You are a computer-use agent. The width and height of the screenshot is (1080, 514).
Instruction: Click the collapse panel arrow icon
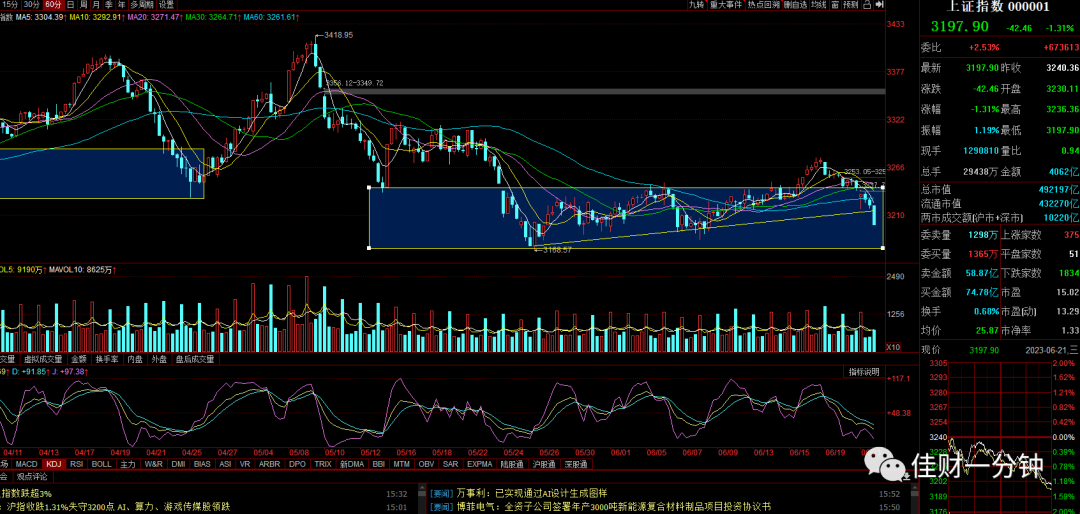pyautogui.click(x=880, y=5)
